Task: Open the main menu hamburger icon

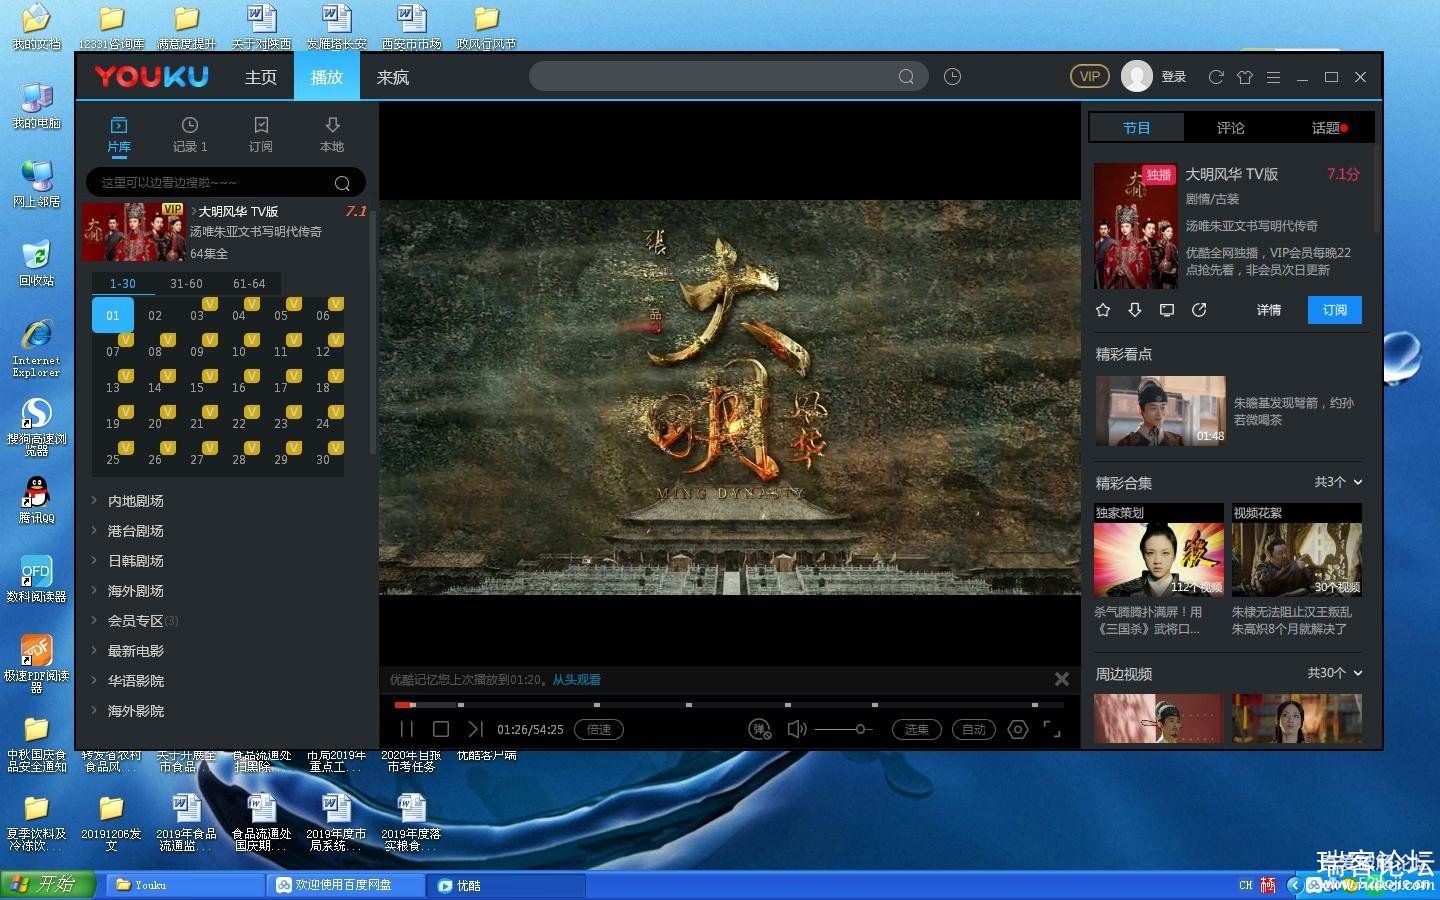Action: 1273,77
